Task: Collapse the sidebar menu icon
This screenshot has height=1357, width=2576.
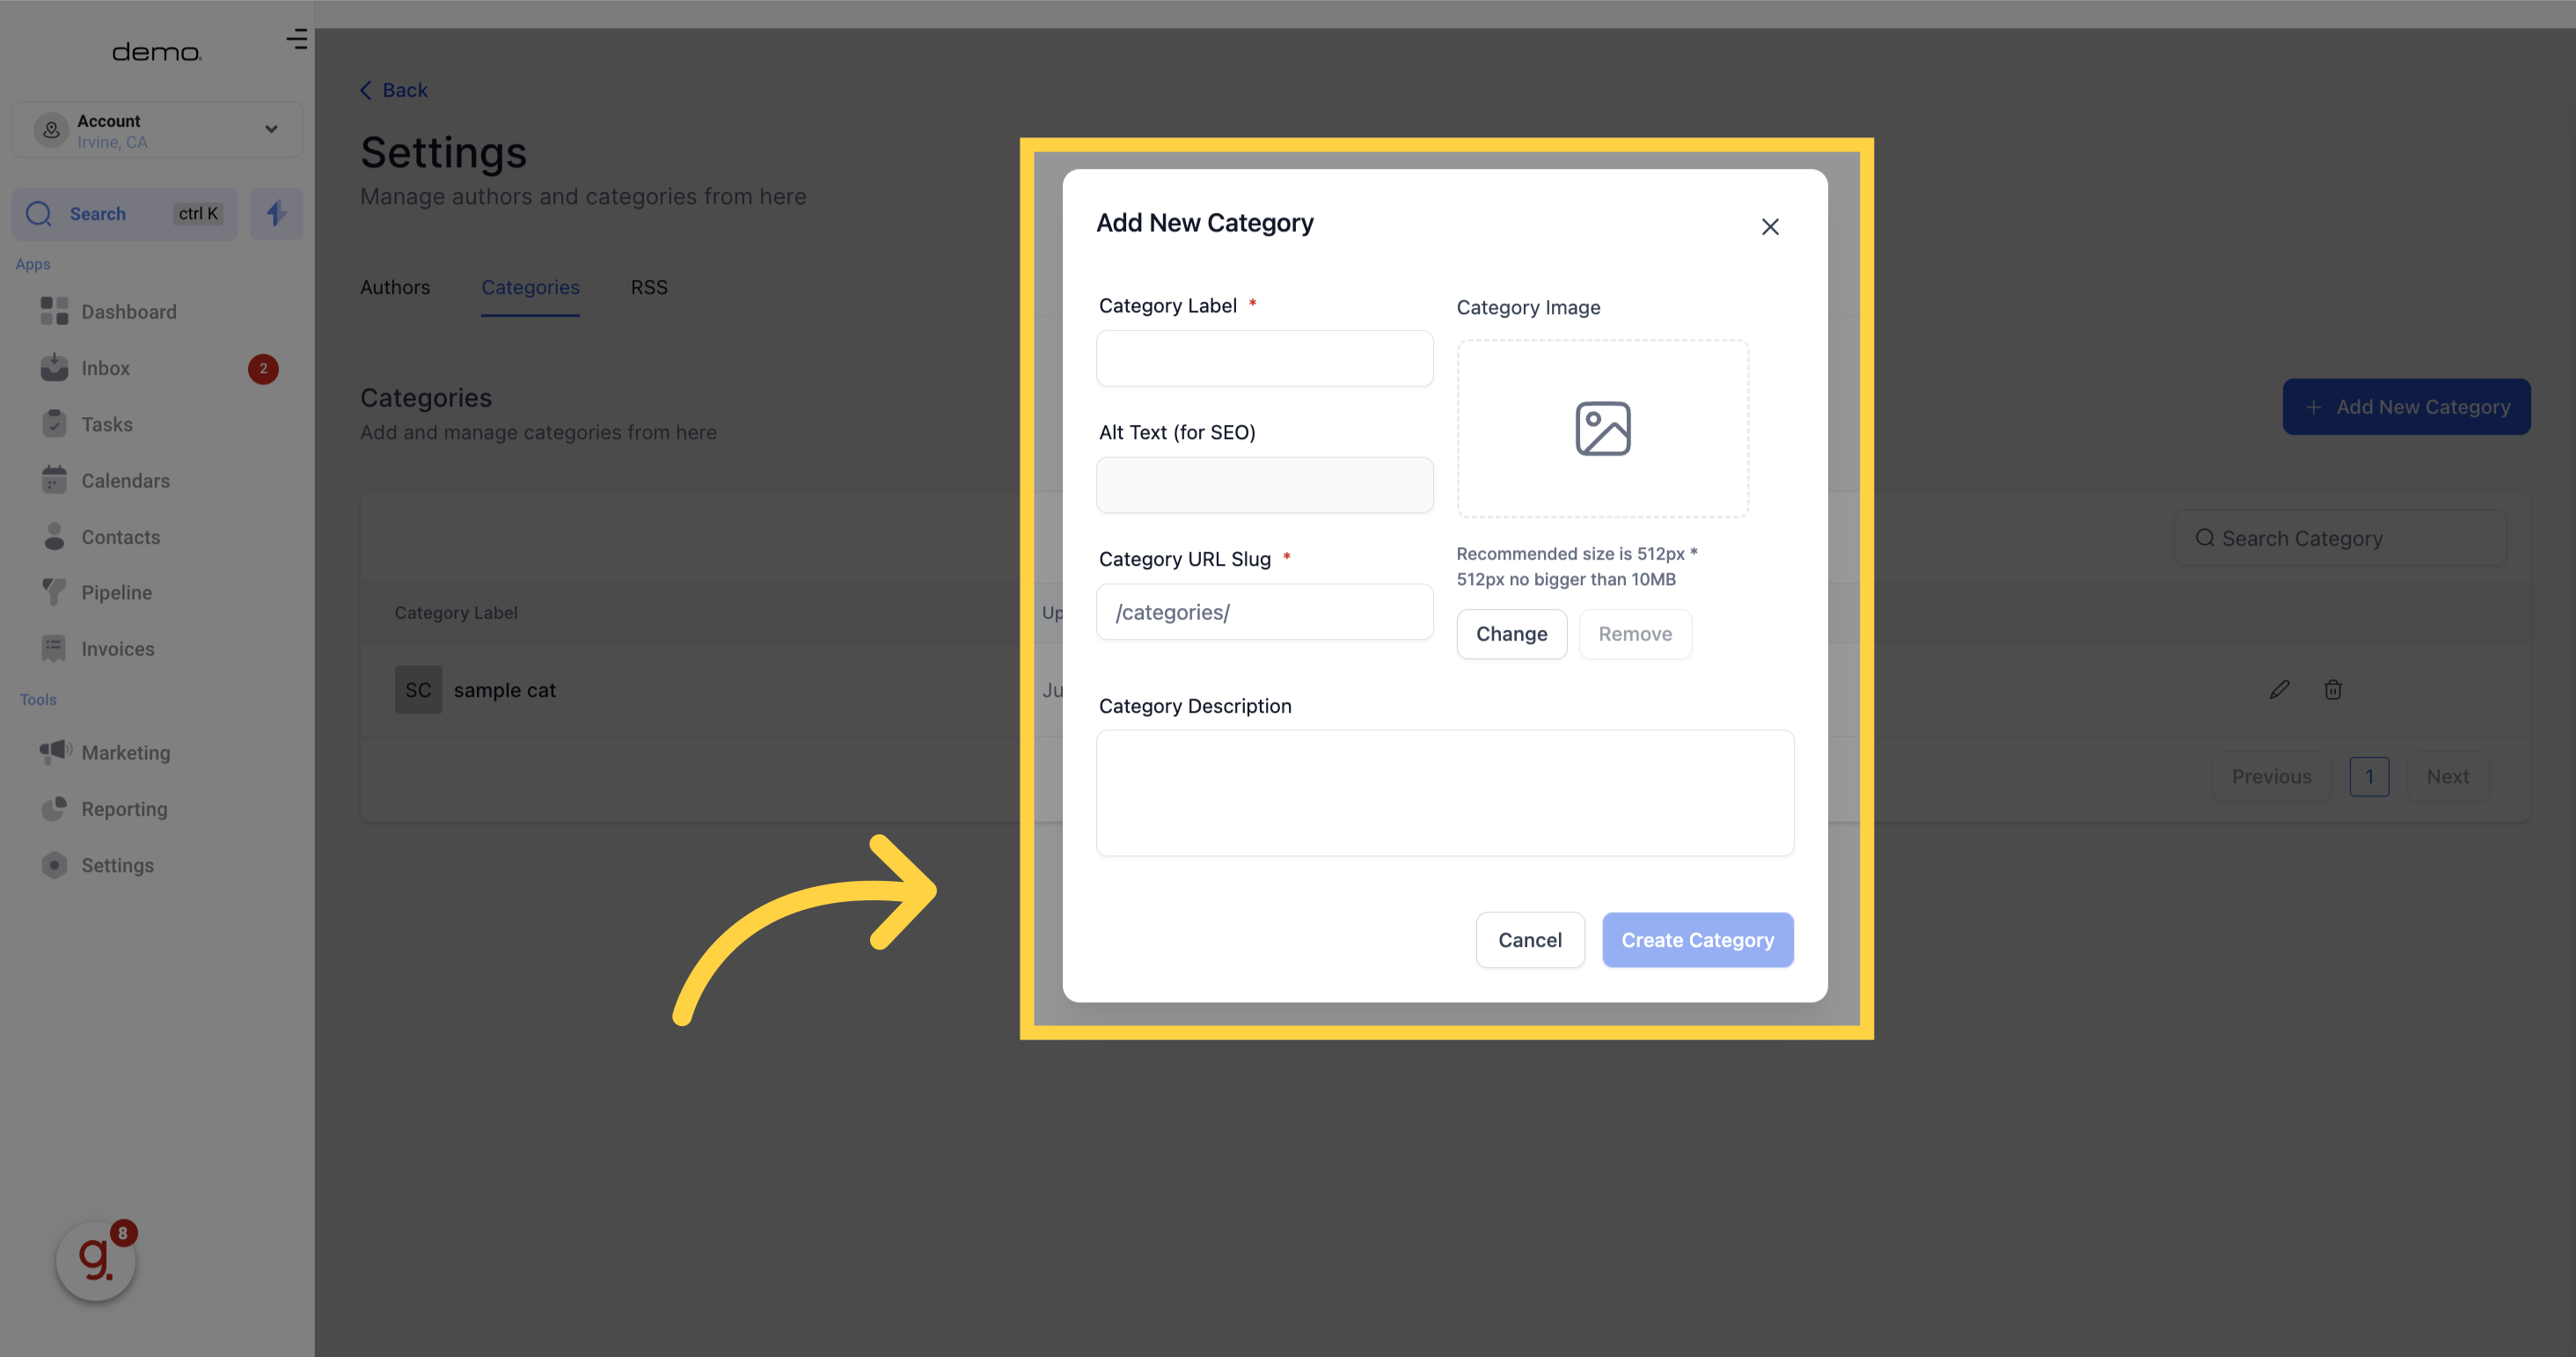Action: pos(296,39)
